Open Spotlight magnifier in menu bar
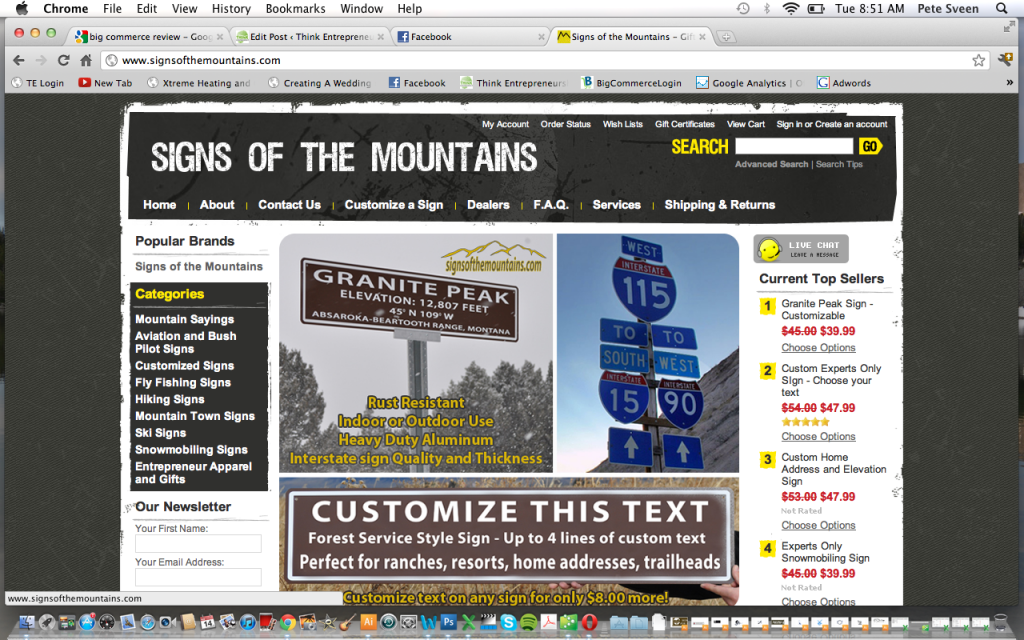The image size is (1024, 640). click(1001, 8)
